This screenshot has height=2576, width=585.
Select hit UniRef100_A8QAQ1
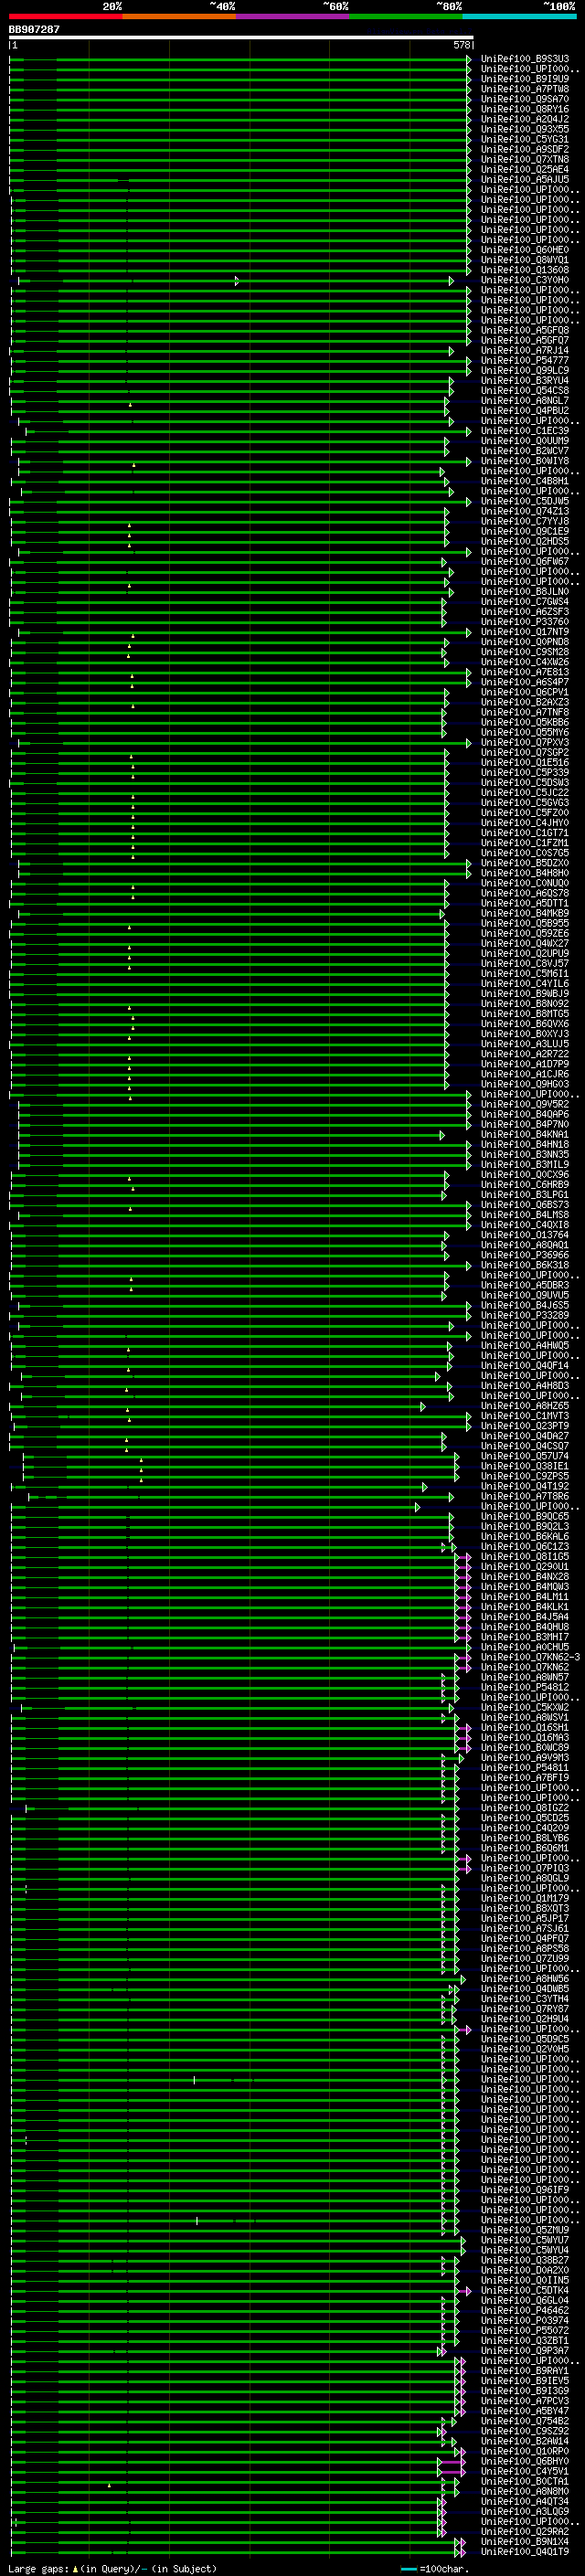[x=525, y=1245]
